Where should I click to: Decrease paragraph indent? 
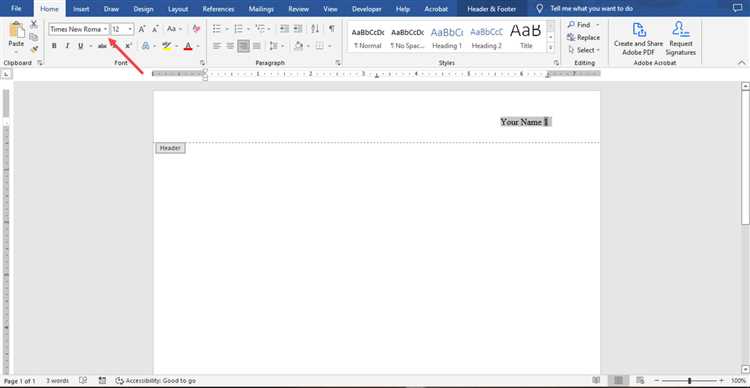[285, 29]
